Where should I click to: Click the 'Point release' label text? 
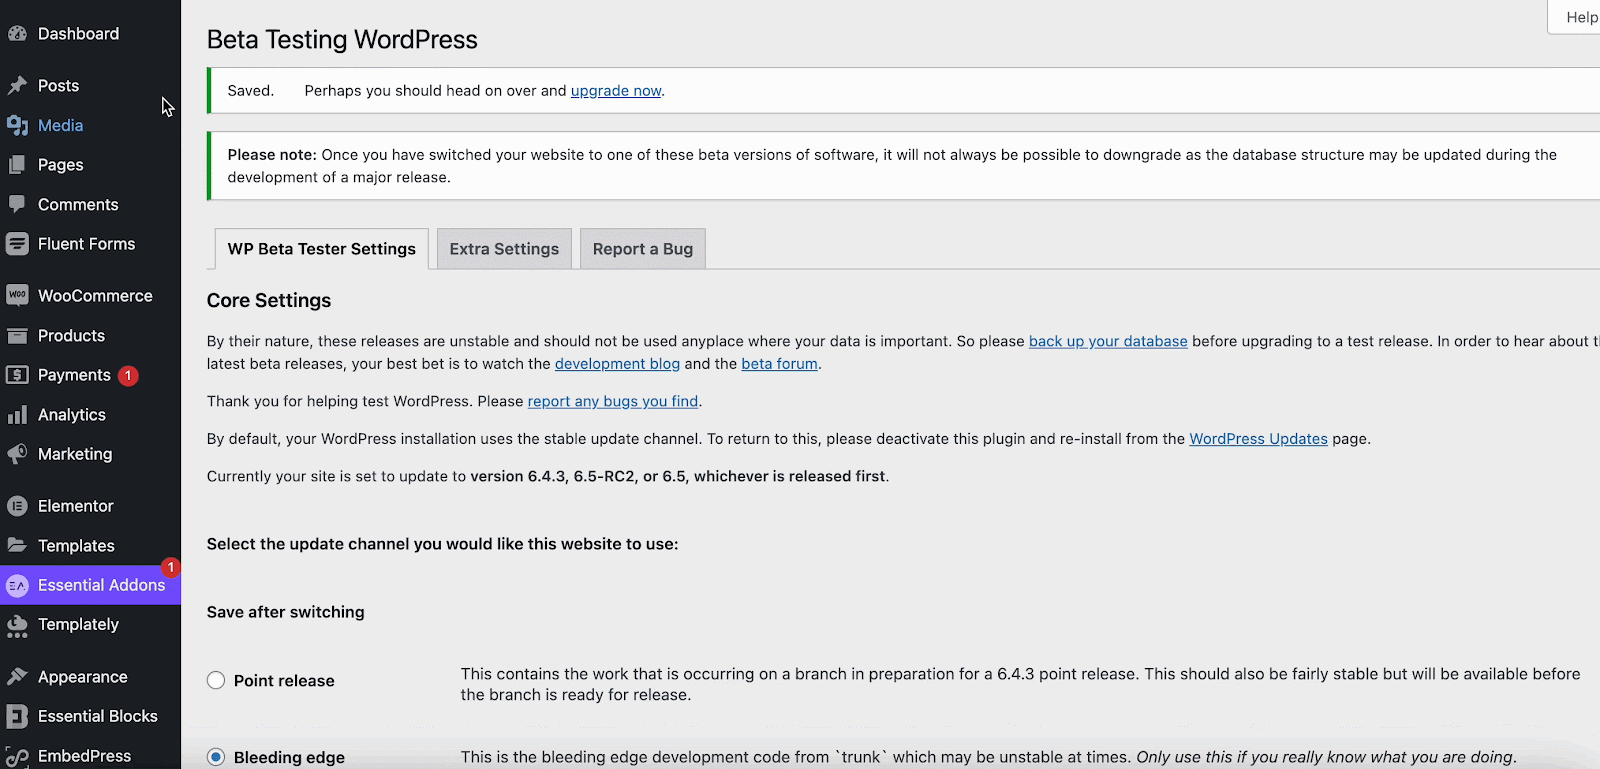[x=284, y=681]
